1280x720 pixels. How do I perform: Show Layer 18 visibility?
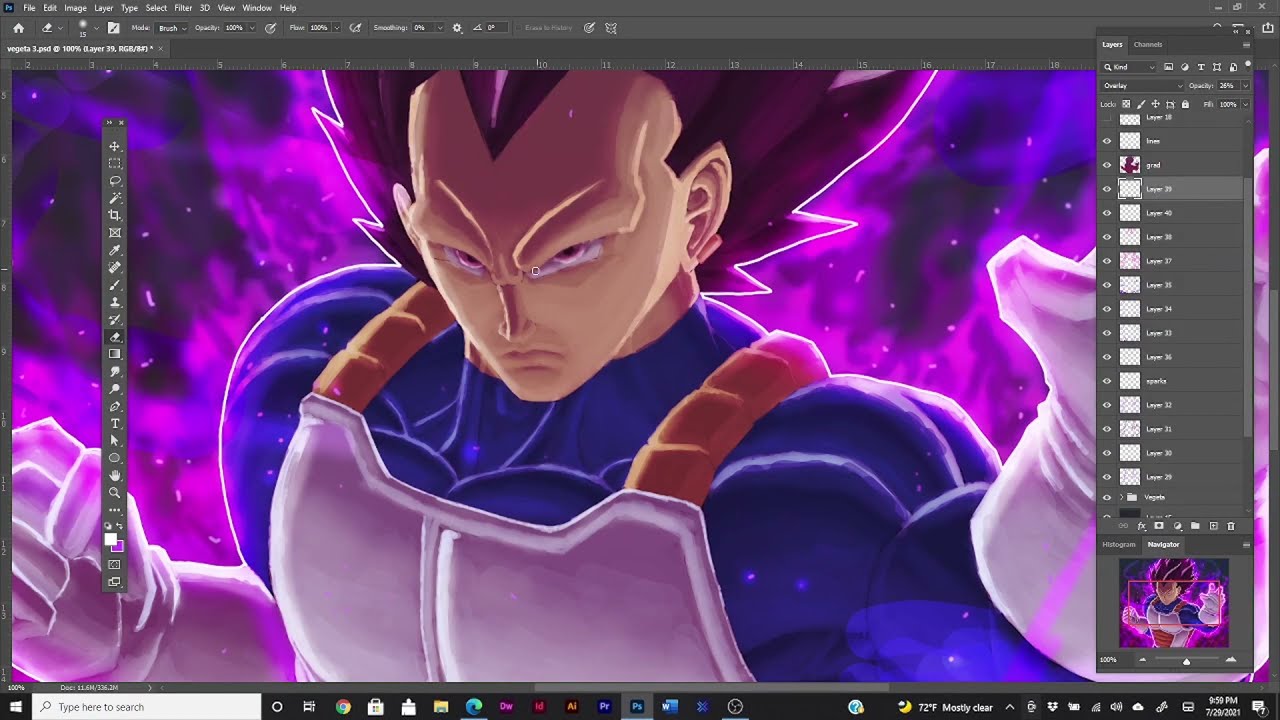coord(1106,118)
